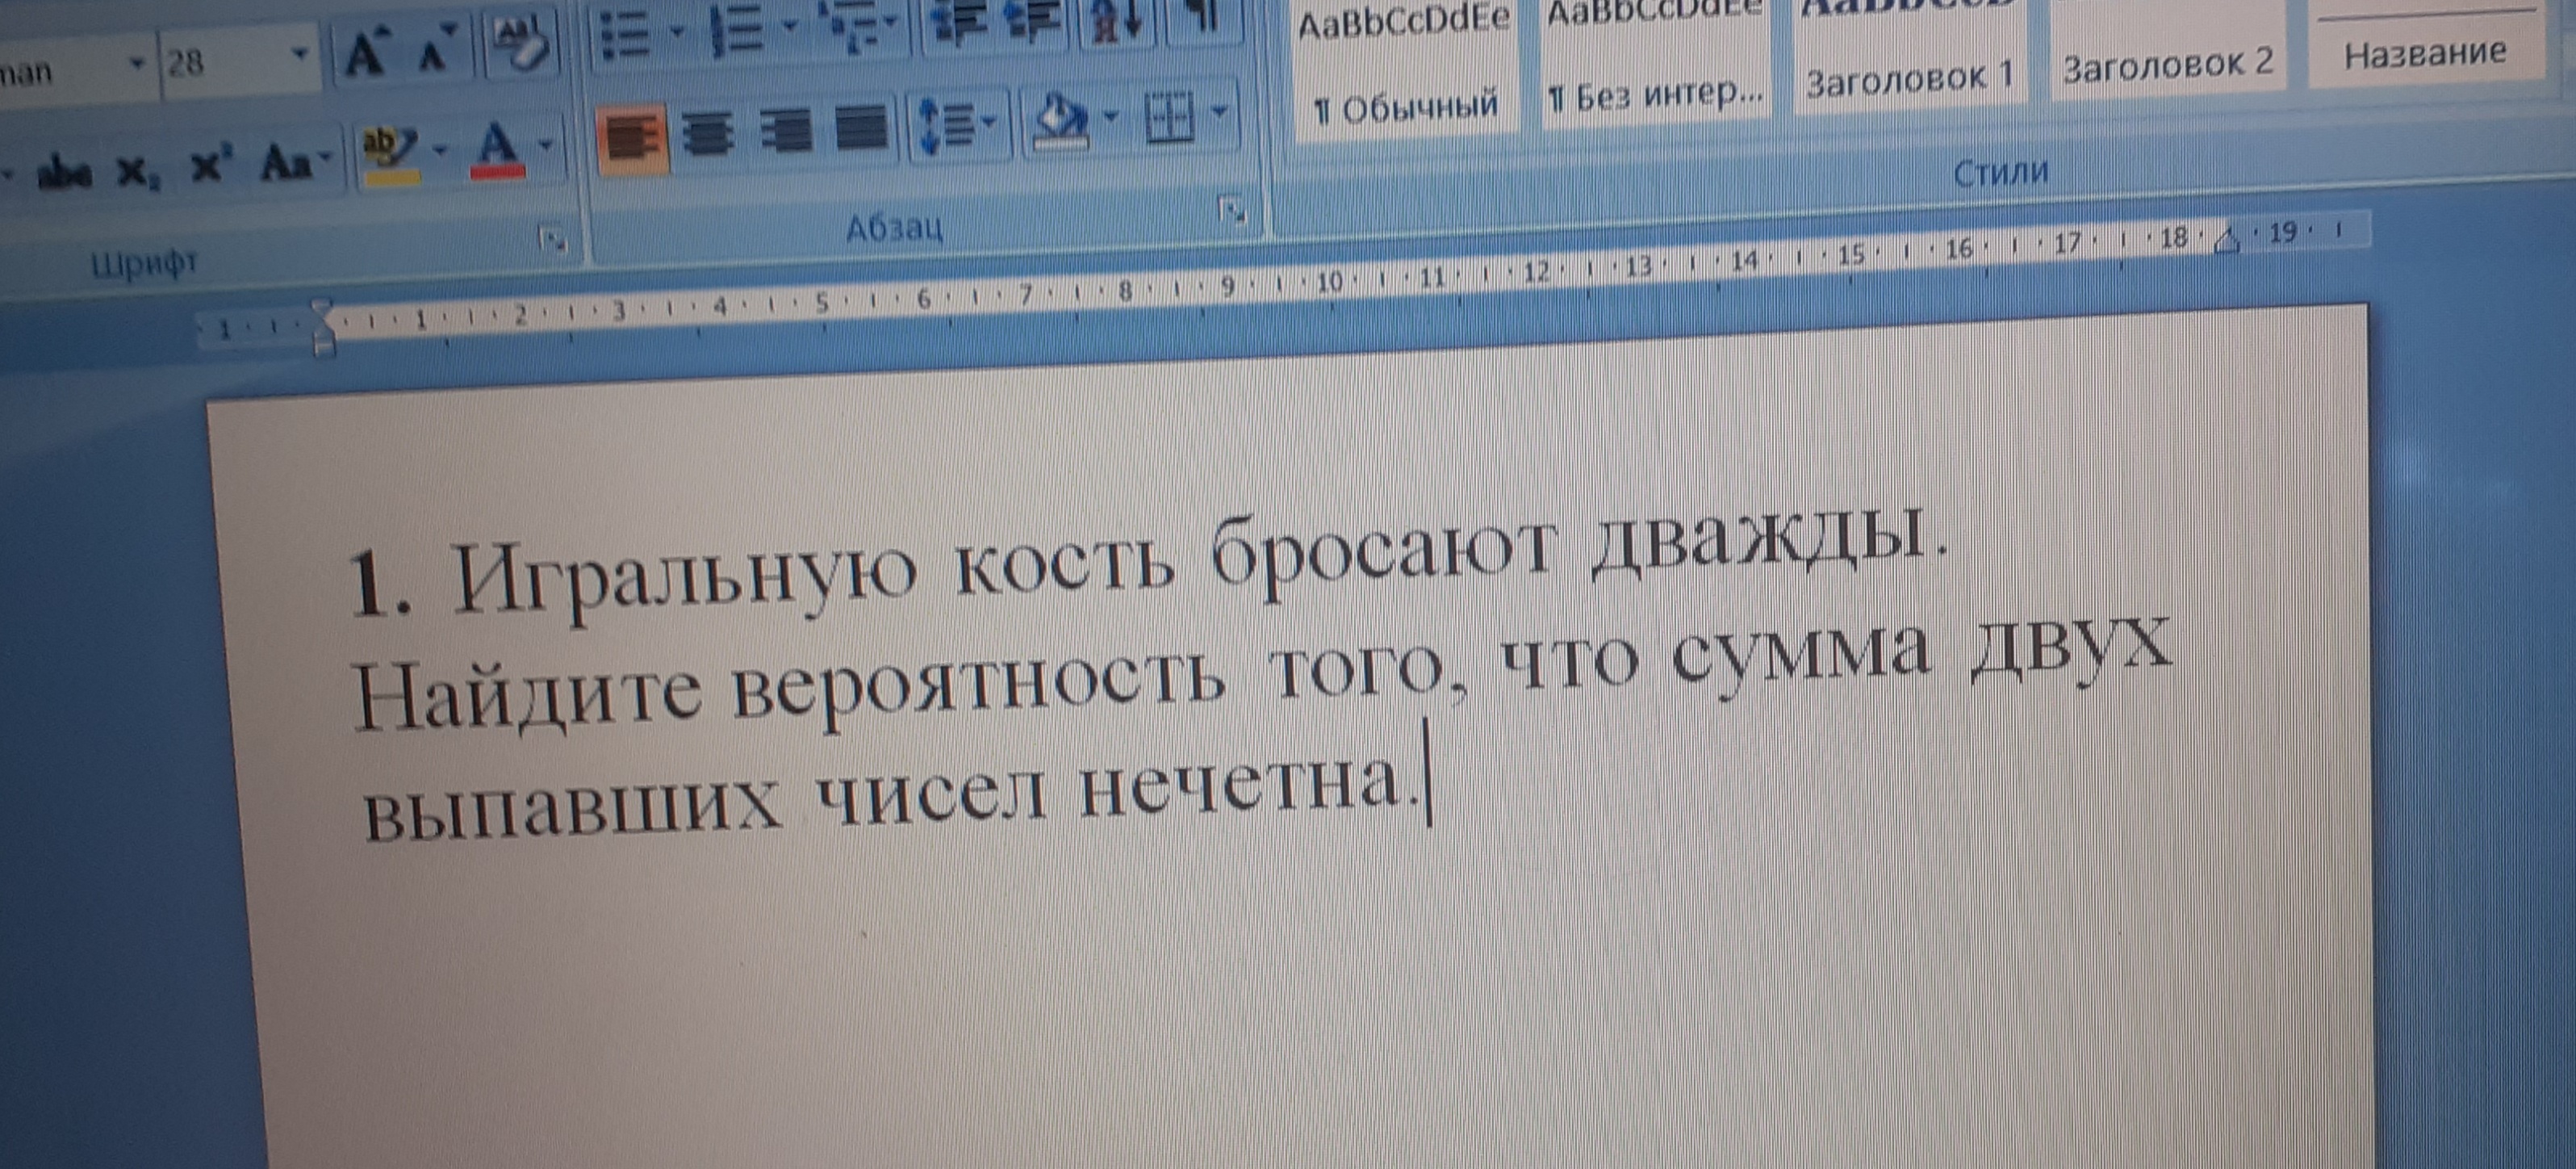Align text right
Screen dimensions: 2576x1169
click(785, 130)
